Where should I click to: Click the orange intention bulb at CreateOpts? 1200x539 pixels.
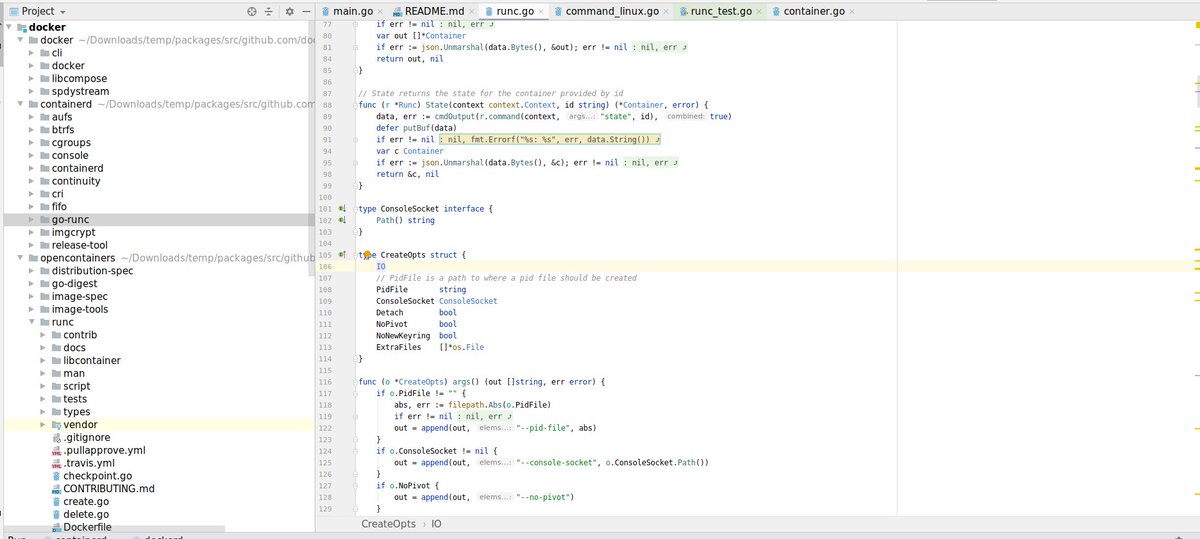pos(367,256)
